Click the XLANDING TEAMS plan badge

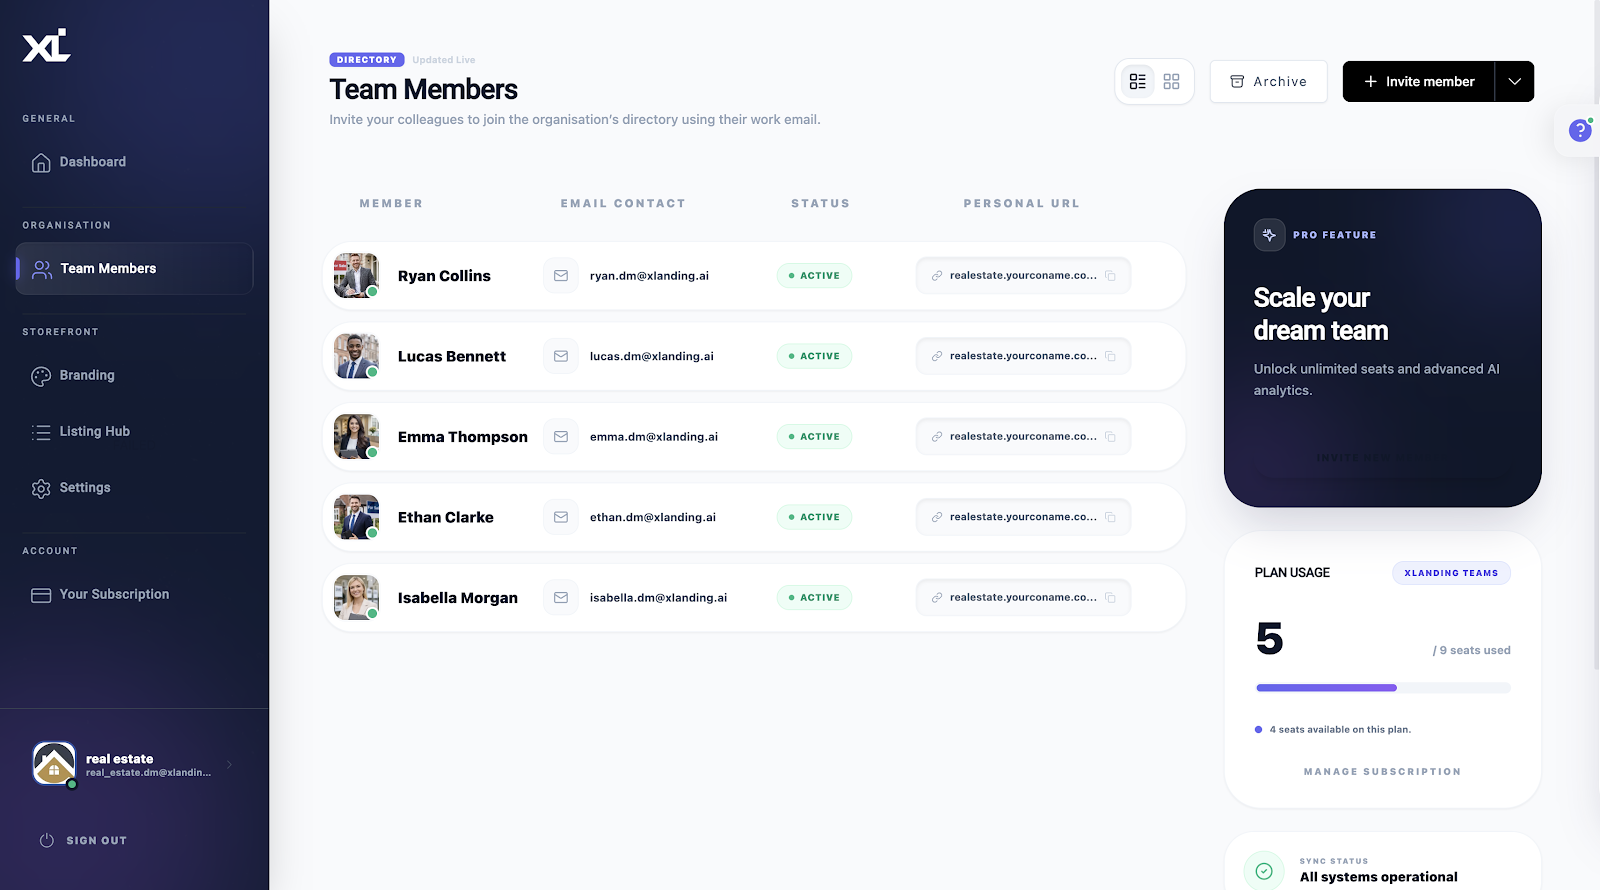[x=1451, y=573]
